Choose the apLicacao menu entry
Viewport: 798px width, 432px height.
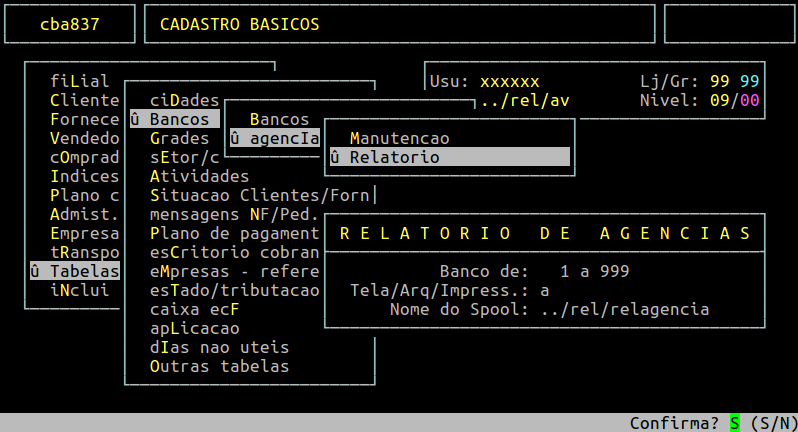[194, 328]
